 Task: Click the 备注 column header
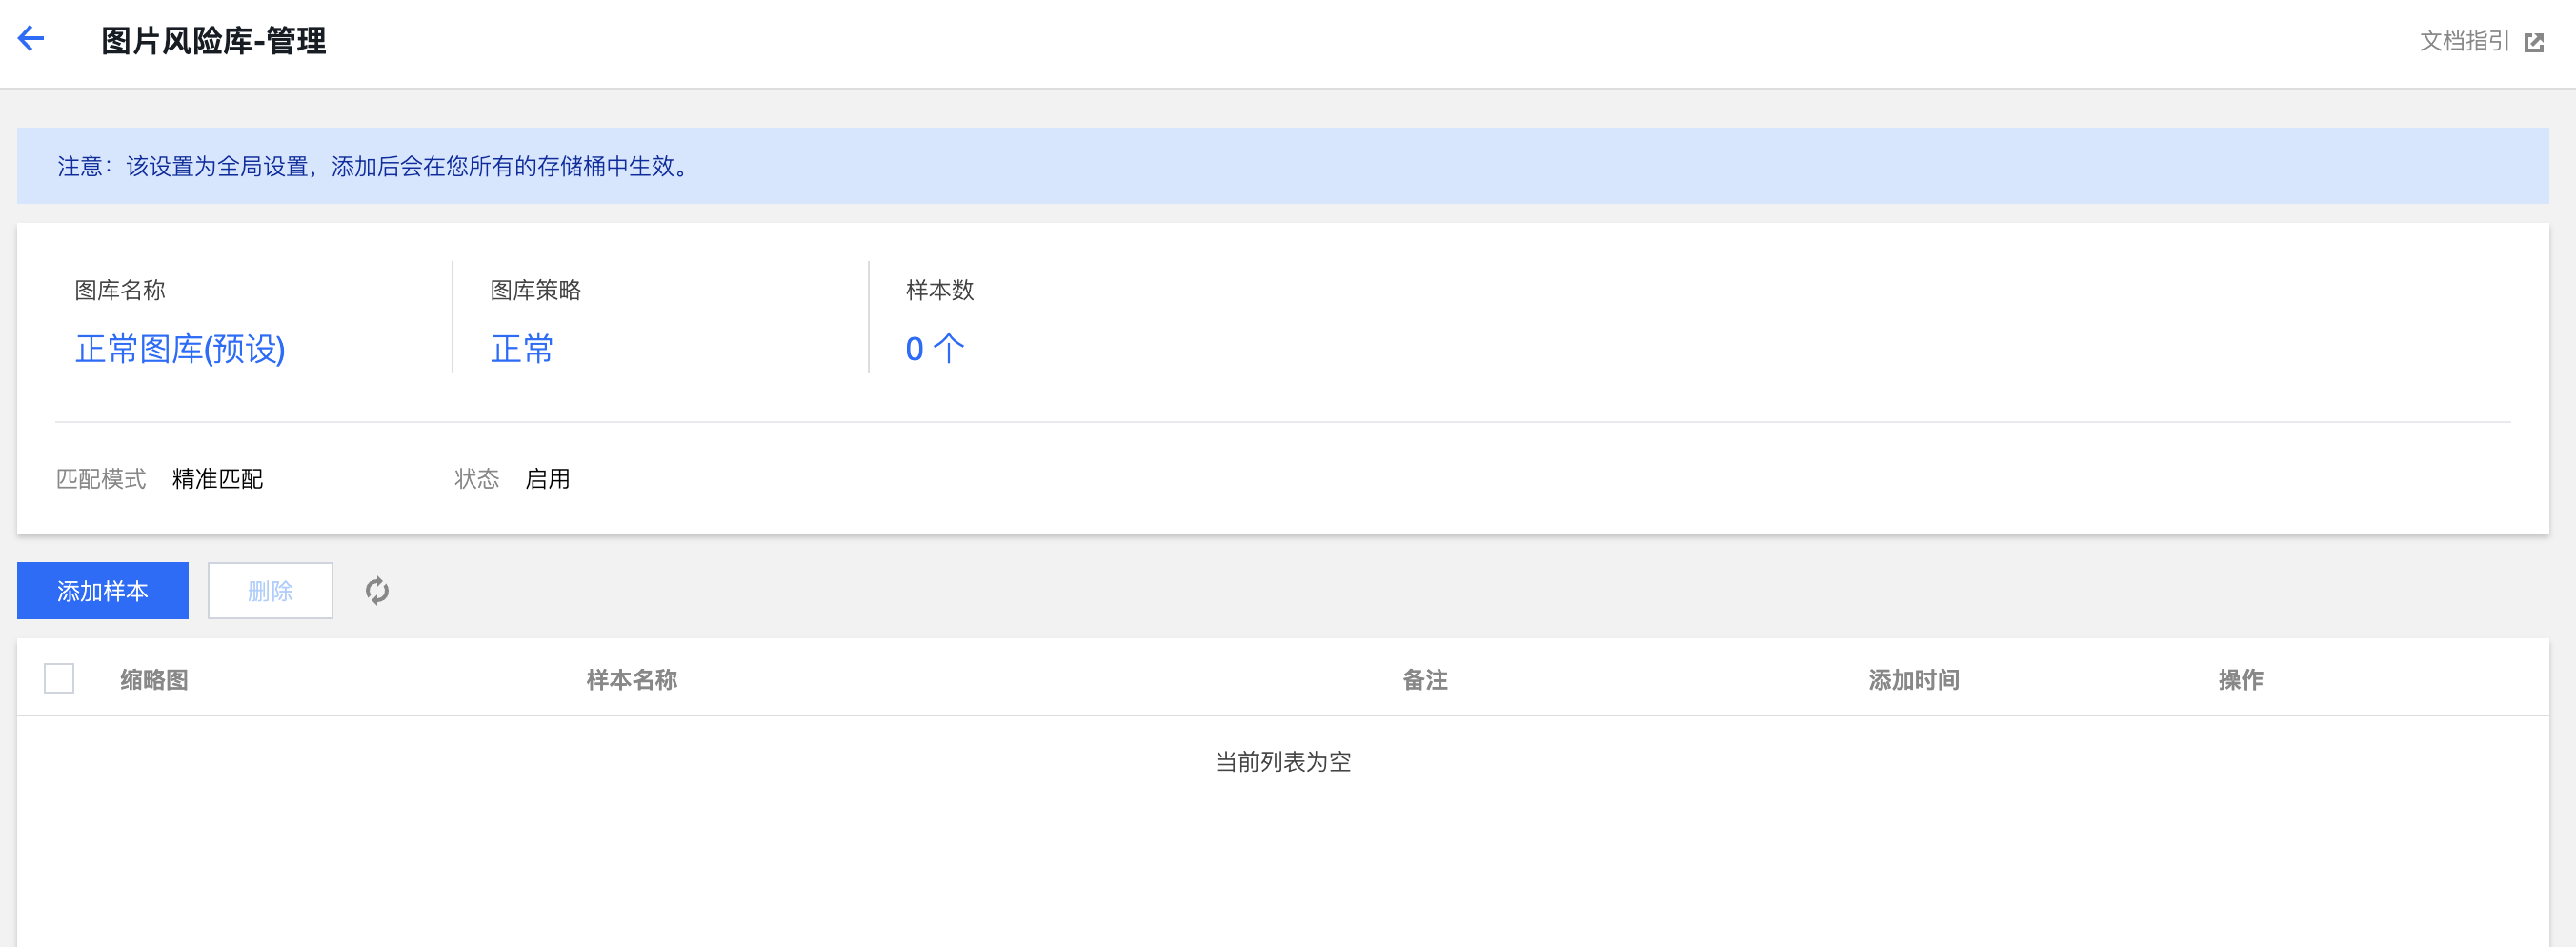[1424, 680]
